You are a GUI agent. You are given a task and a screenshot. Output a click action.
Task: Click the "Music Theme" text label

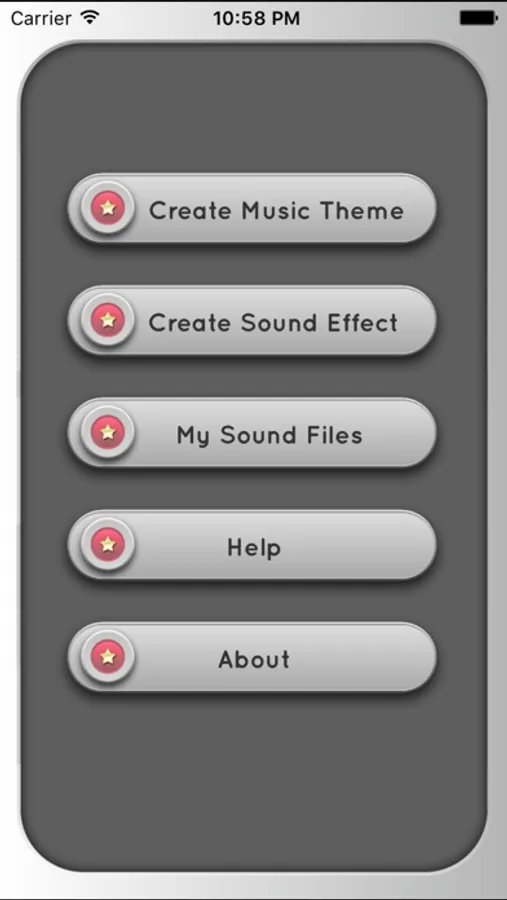point(322,211)
